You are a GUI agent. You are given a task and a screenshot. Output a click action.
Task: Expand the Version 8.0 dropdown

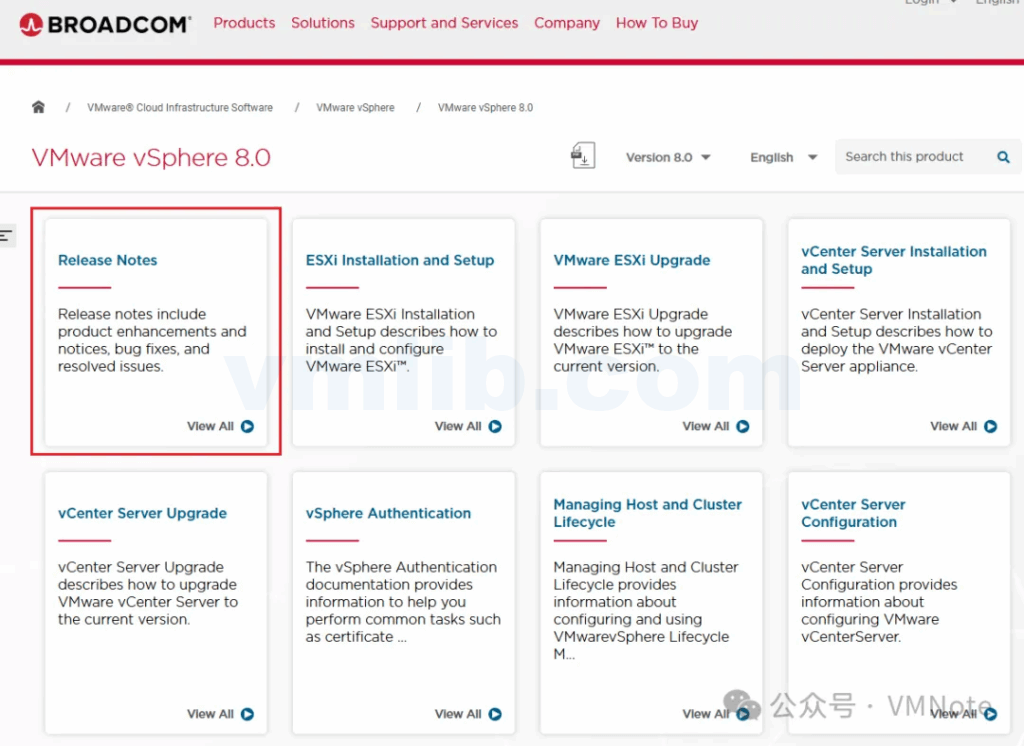(668, 157)
